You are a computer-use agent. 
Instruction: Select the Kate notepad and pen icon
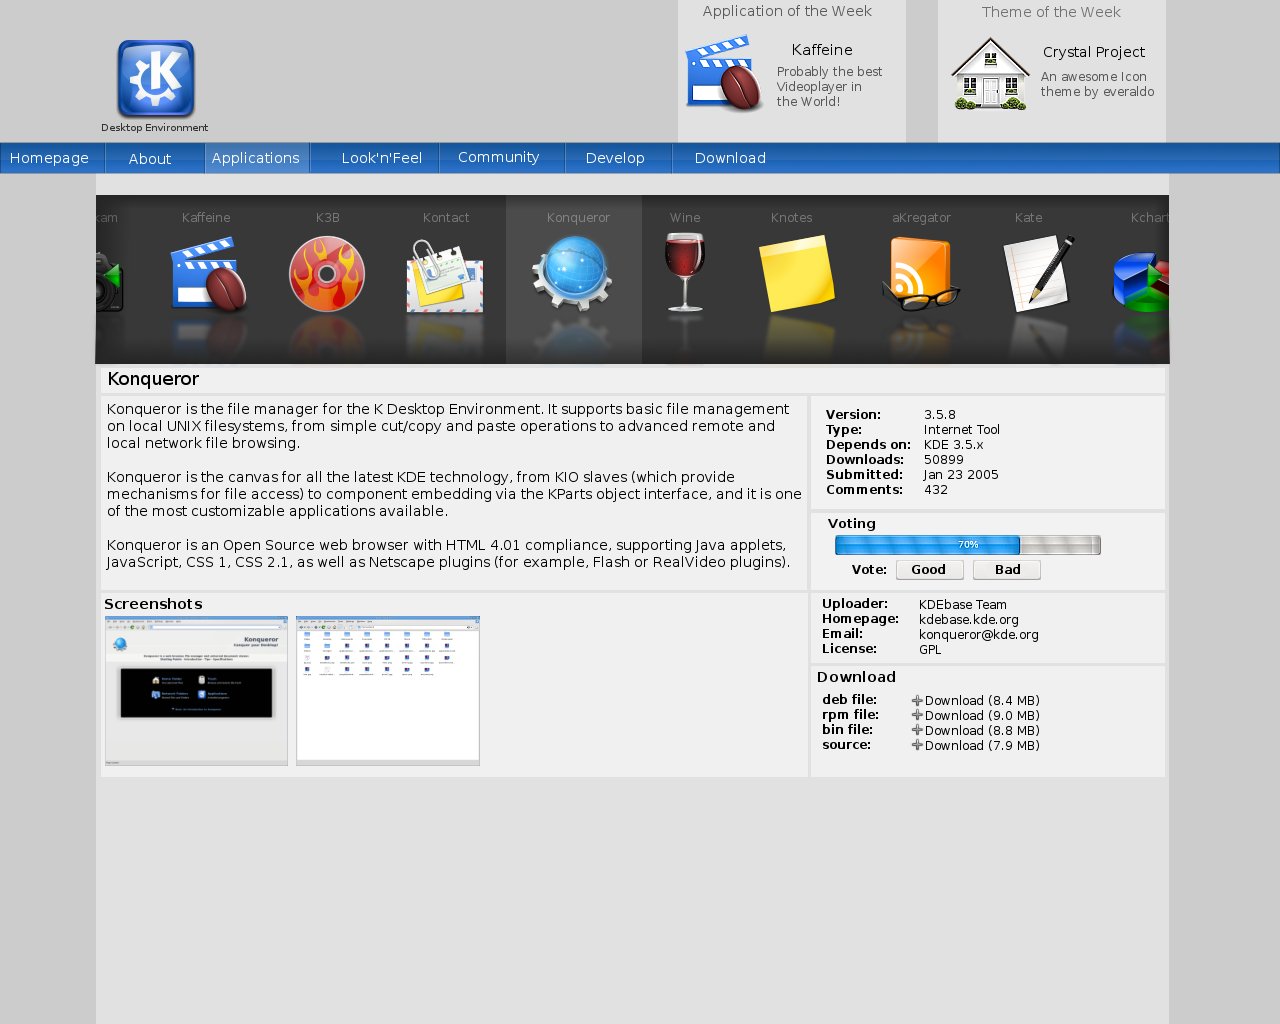pos(1039,273)
